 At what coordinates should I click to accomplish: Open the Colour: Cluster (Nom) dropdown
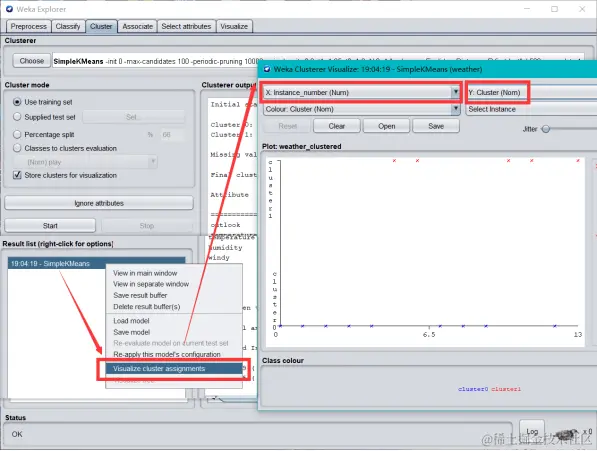click(361, 109)
